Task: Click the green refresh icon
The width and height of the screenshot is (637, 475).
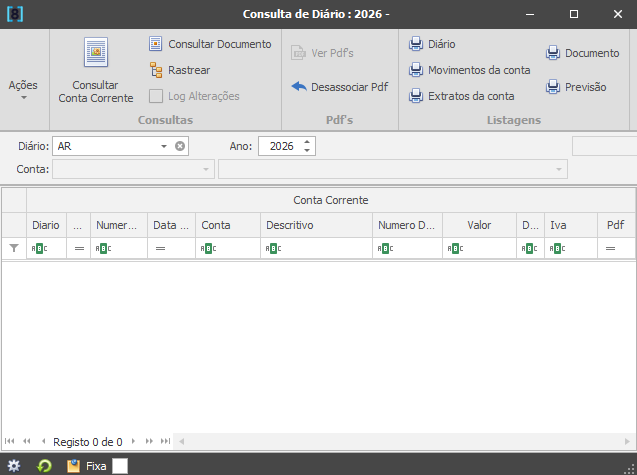Action: click(x=44, y=466)
